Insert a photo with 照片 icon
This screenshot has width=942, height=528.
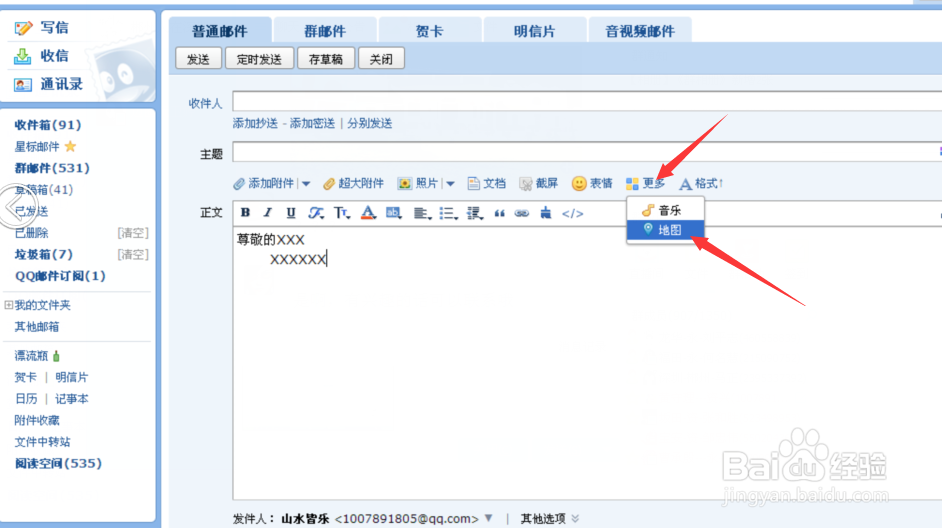click(405, 183)
